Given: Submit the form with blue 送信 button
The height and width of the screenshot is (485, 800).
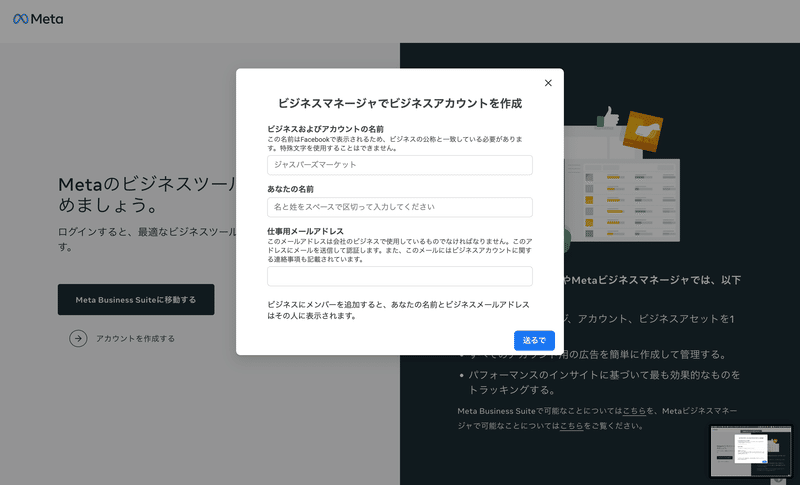Looking at the screenshot, I should [534, 340].
